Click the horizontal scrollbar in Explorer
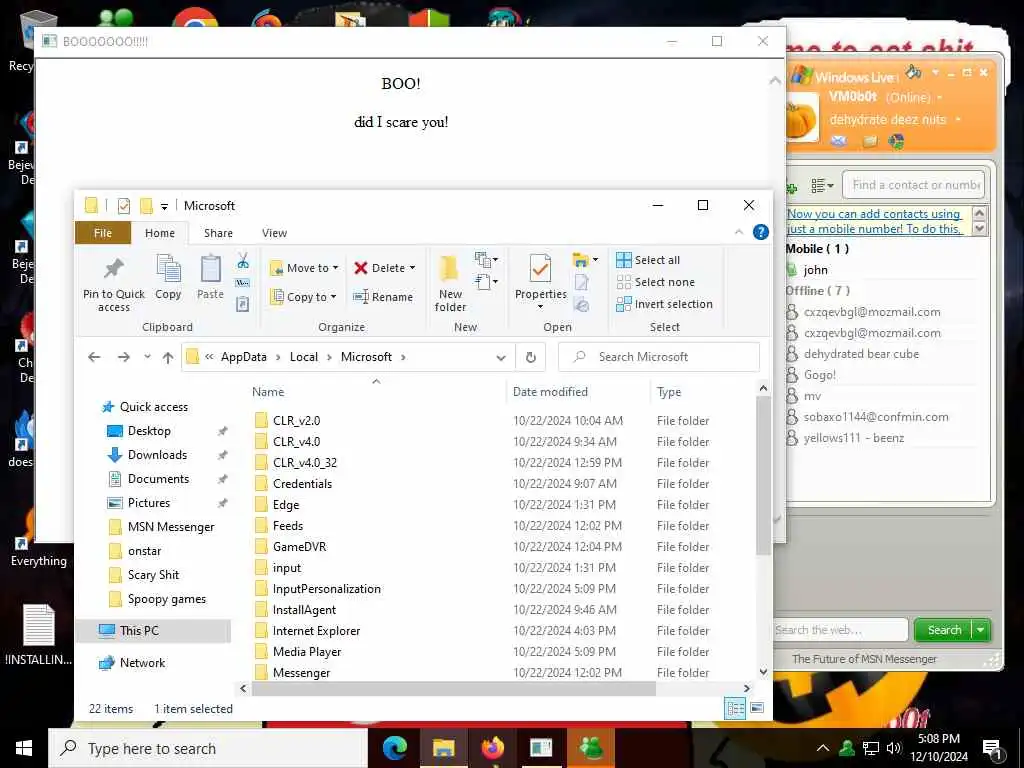Viewport: 1024px width, 768px height. (x=453, y=688)
